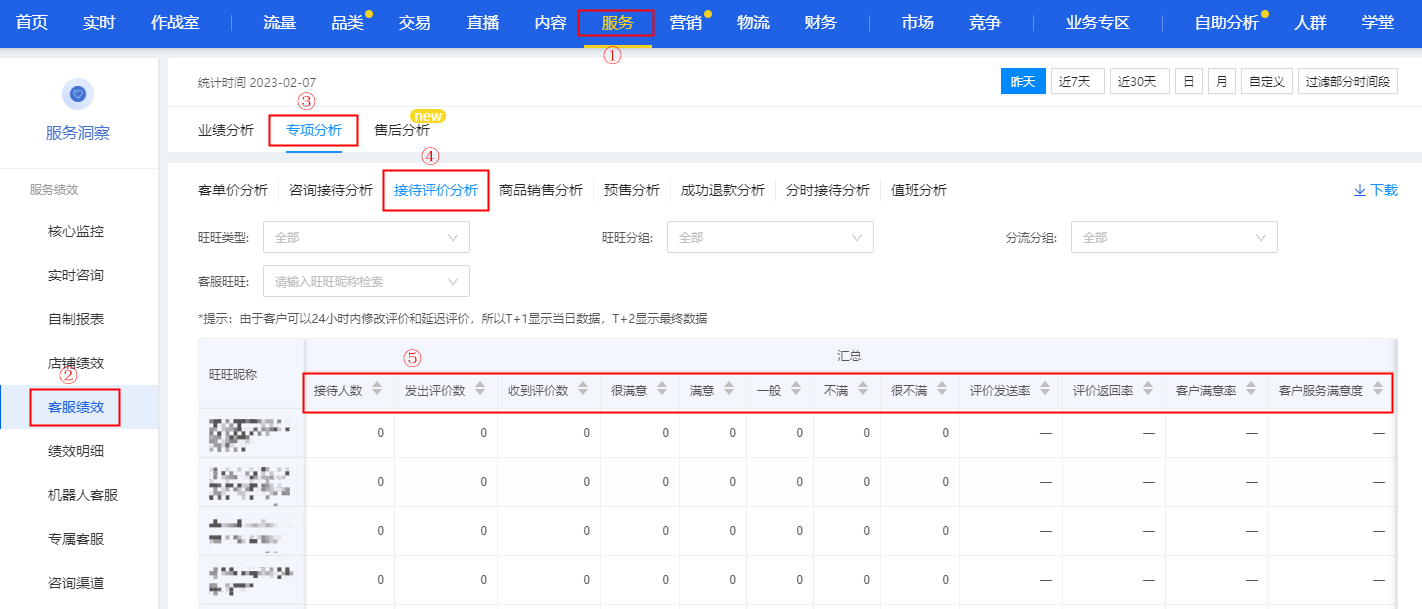Open 竞争 in top navigation
Image resolution: width=1422 pixels, height=609 pixels.
coord(985,22)
